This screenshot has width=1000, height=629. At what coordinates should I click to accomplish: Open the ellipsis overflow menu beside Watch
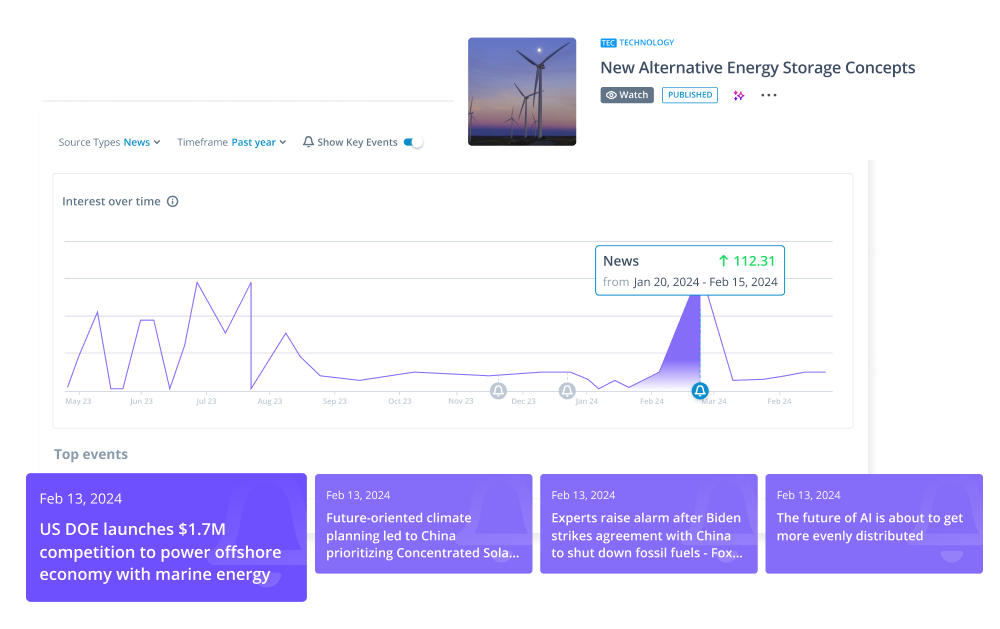point(768,95)
